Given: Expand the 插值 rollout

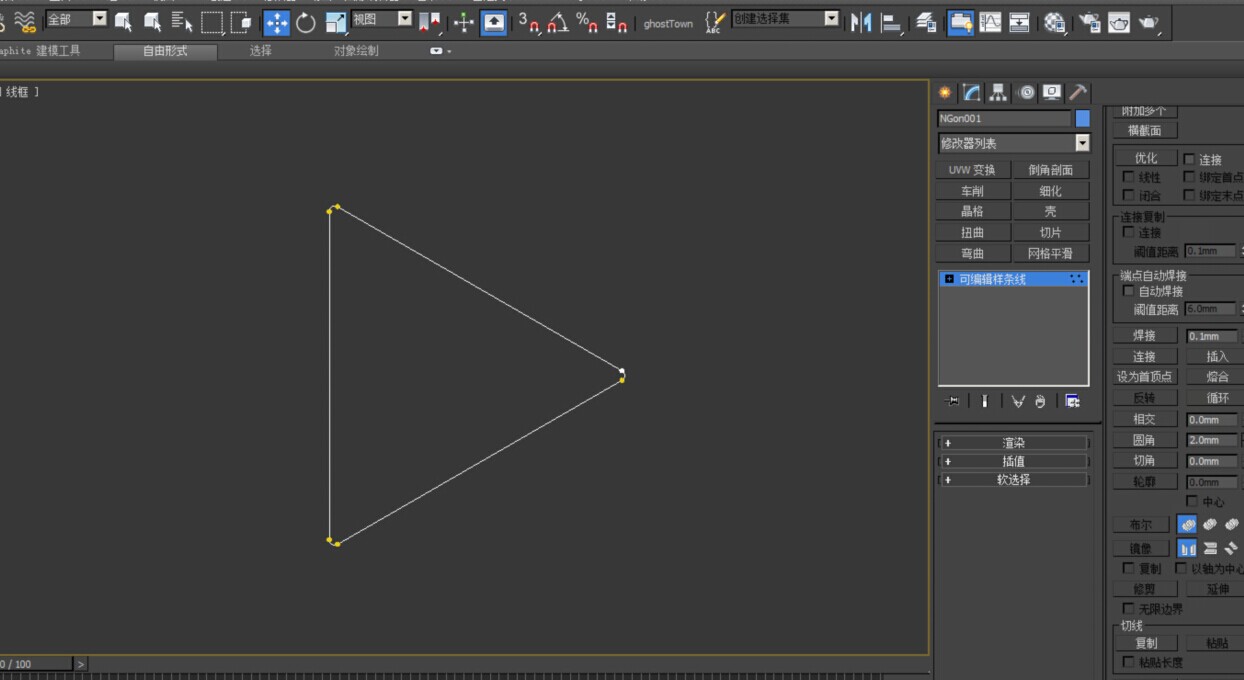Looking at the screenshot, I should [1013, 461].
